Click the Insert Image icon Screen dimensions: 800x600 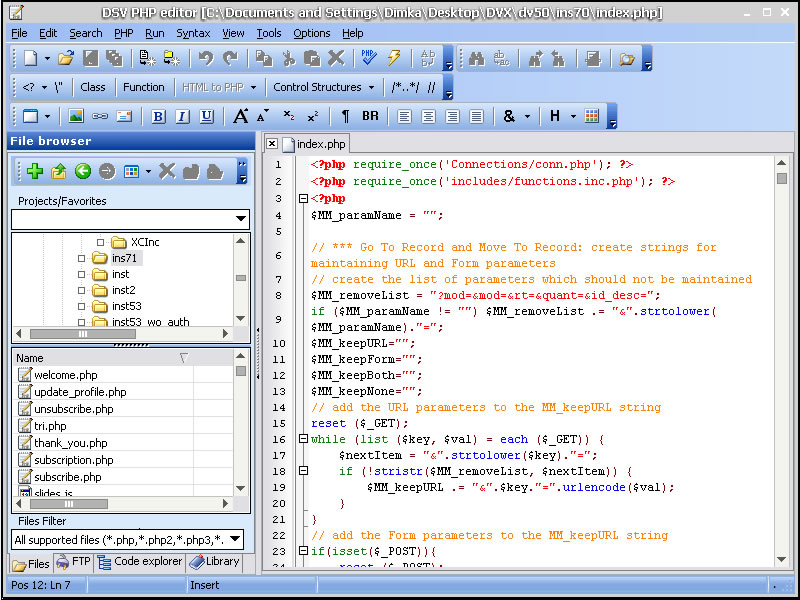(x=77, y=116)
